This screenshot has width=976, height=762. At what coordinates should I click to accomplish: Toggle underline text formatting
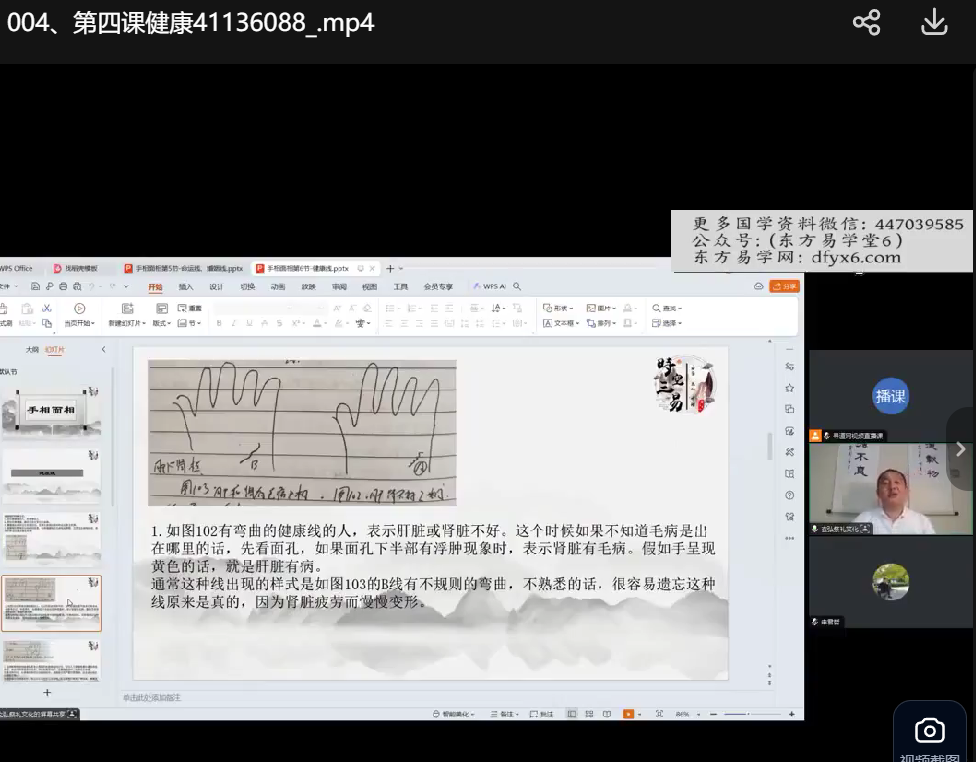click(x=247, y=324)
